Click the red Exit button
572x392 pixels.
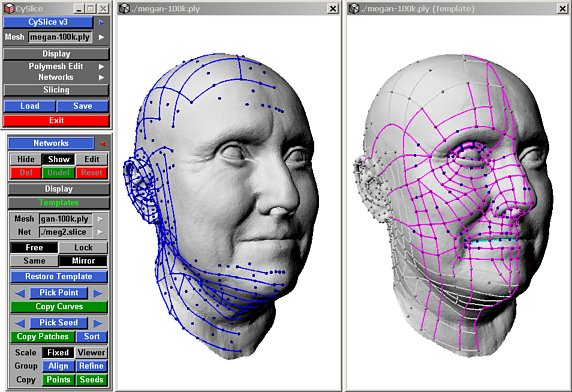(x=56, y=120)
